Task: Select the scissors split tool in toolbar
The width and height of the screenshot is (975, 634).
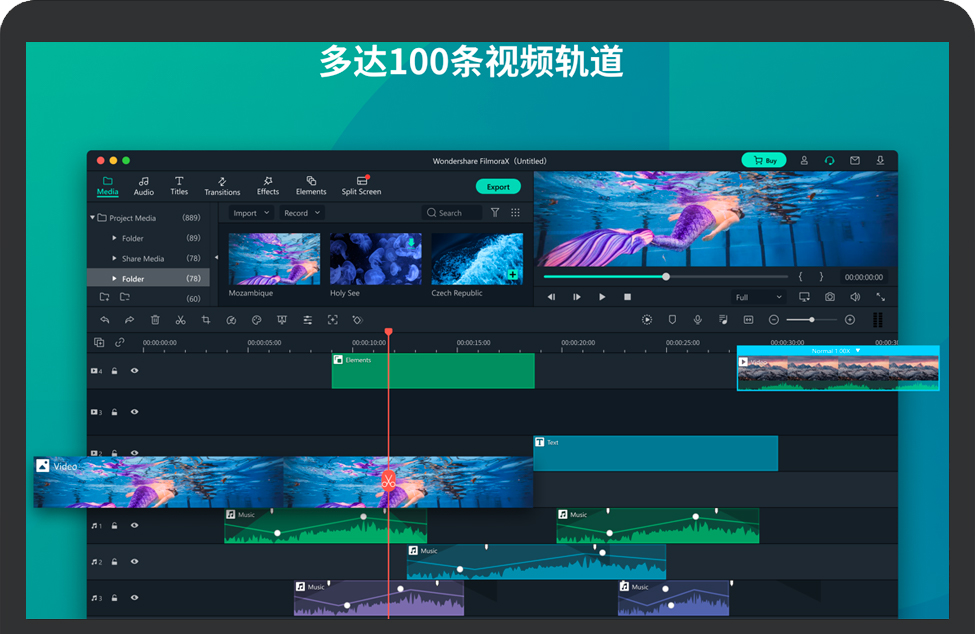Action: pyautogui.click(x=180, y=320)
